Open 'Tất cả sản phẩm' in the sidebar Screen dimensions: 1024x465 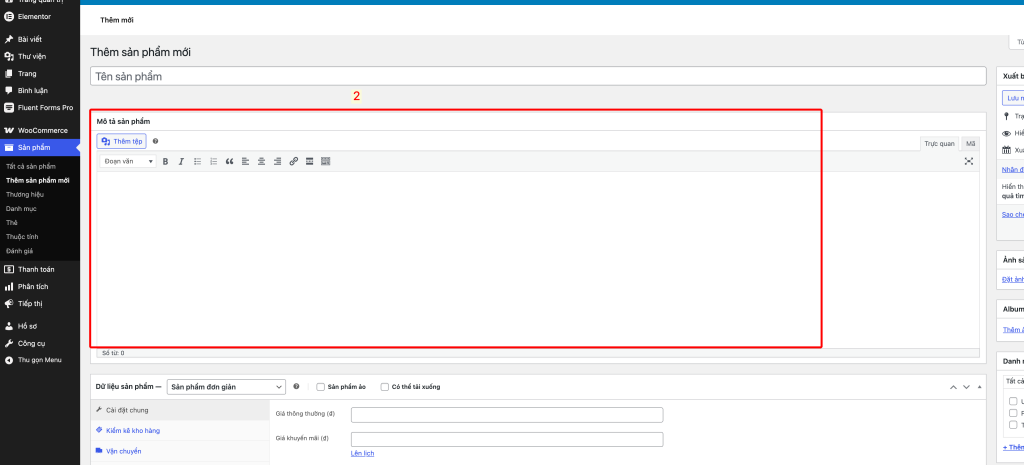pos(30,166)
